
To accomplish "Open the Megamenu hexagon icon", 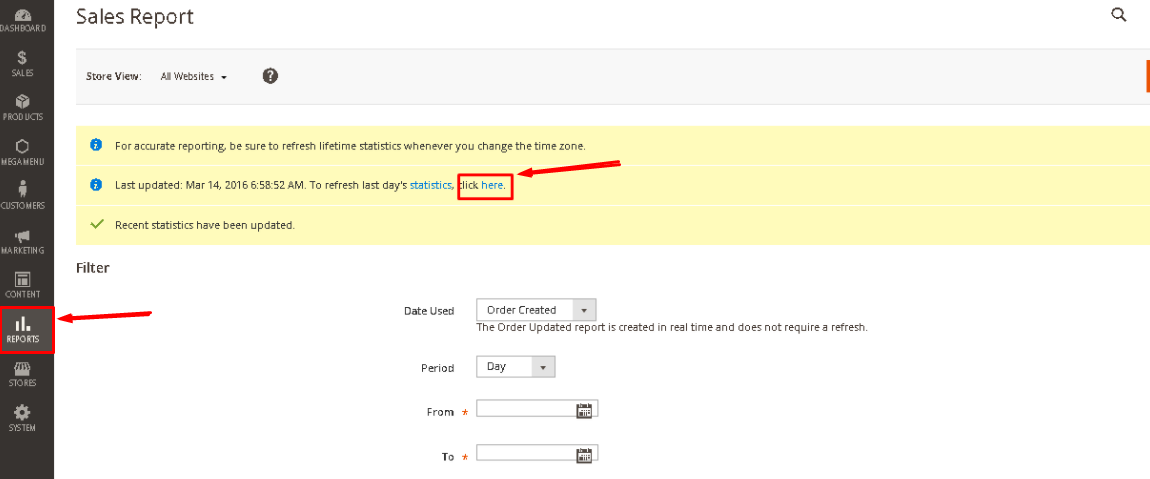I will click(23, 152).
